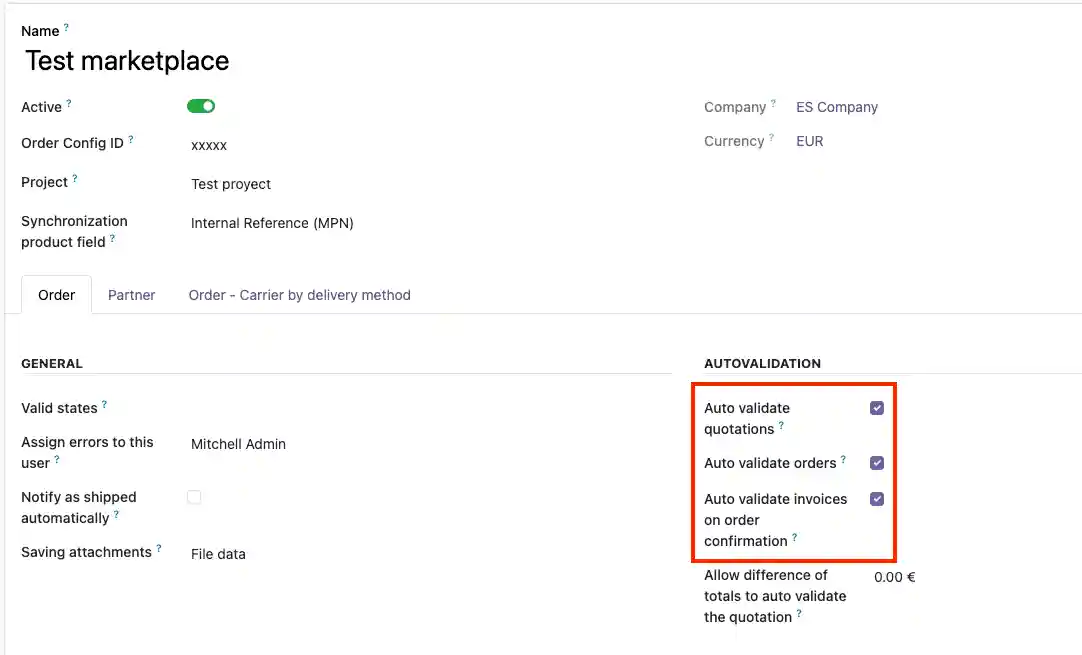Image resolution: width=1082 pixels, height=655 pixels.
Task: Click the help icon next to Name
Action: (x=66, y=27)
